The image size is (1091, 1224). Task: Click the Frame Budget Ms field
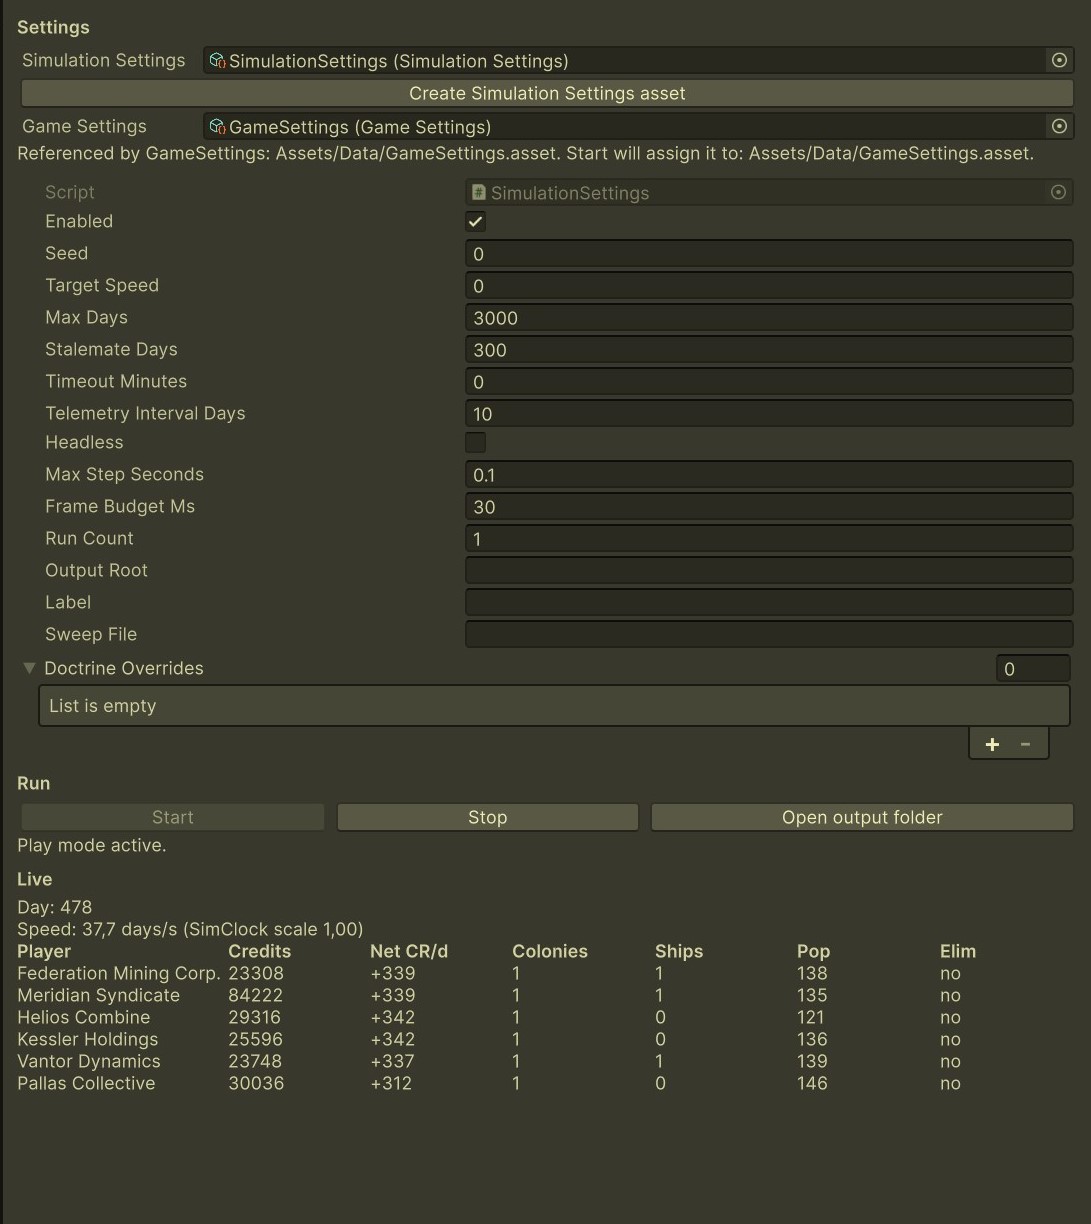[769, 507]
